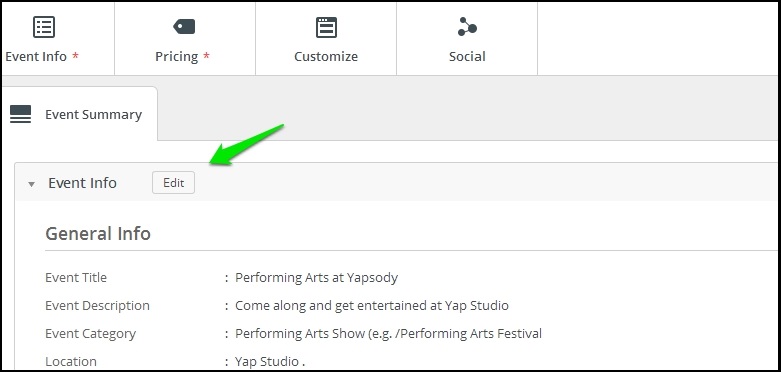Click the Event Summary panel icon
Viewport: 781px width, 372px height.
20,114
